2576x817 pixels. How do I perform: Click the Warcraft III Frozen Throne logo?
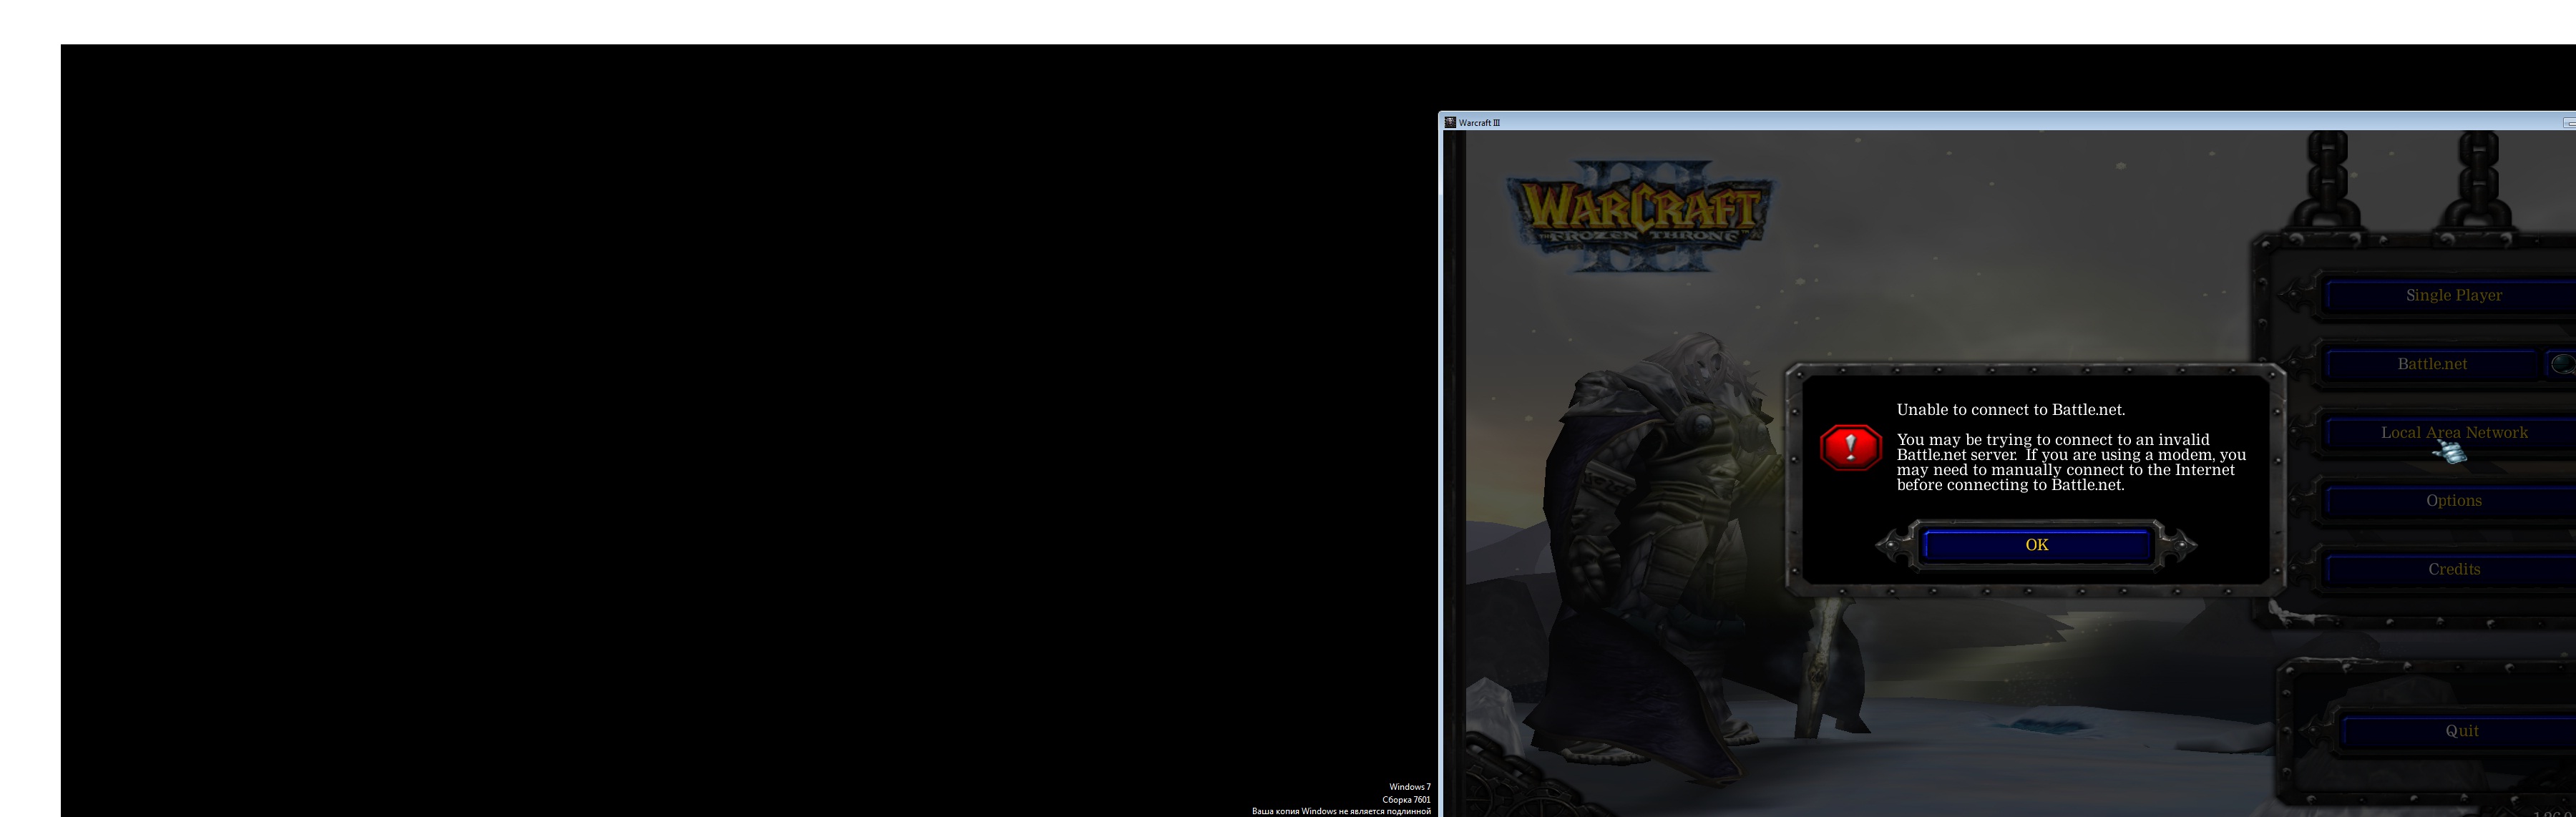[x=1640, y=216]
